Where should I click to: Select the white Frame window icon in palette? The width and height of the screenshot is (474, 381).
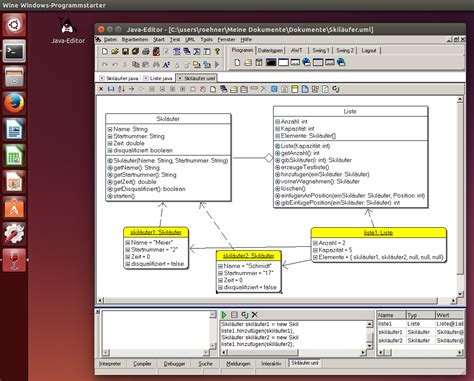283,62
